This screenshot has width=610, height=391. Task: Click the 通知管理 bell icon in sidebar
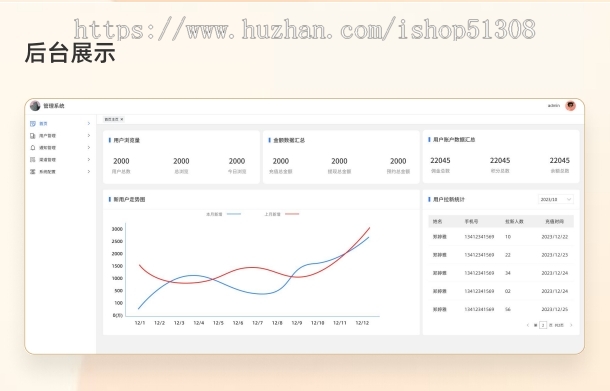coord(33,148)
